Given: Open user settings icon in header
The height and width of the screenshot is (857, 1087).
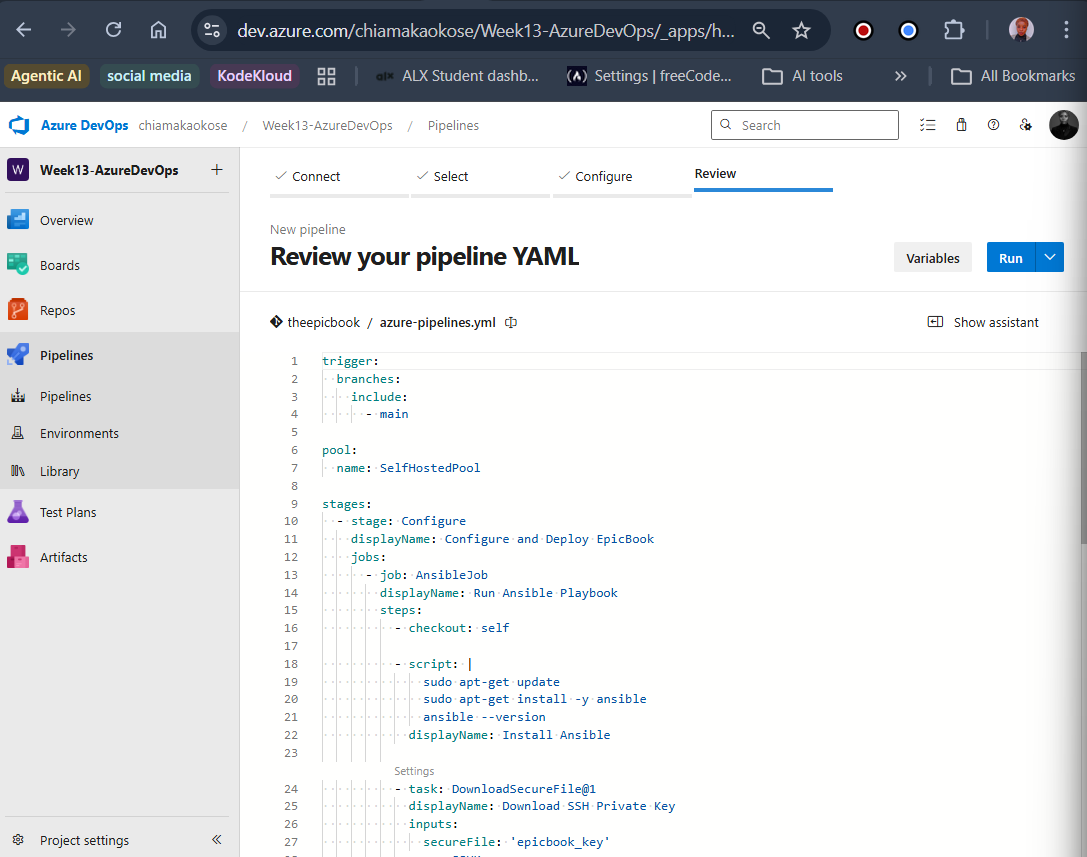Looking at the screenshot, I should click(1026, 125).
